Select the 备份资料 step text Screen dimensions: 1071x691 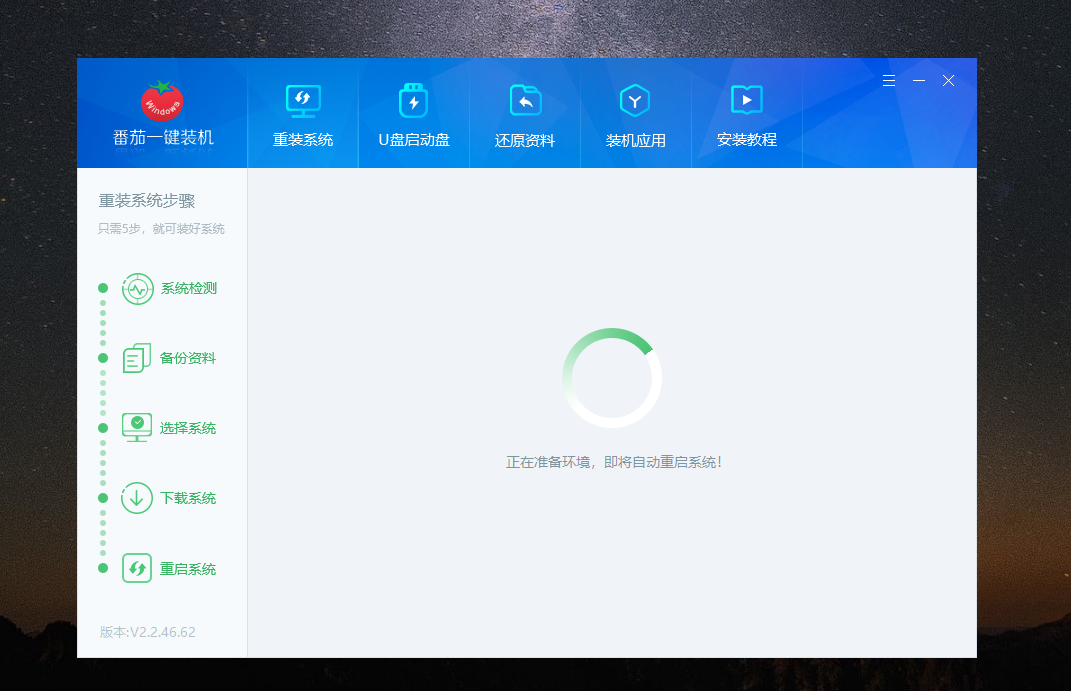point(188,358)
